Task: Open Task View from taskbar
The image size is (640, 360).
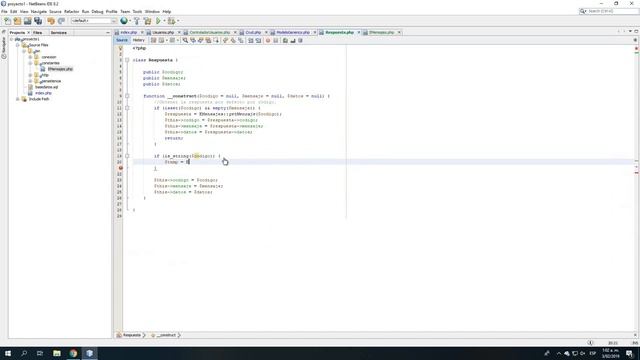Action: coord(40,353)
